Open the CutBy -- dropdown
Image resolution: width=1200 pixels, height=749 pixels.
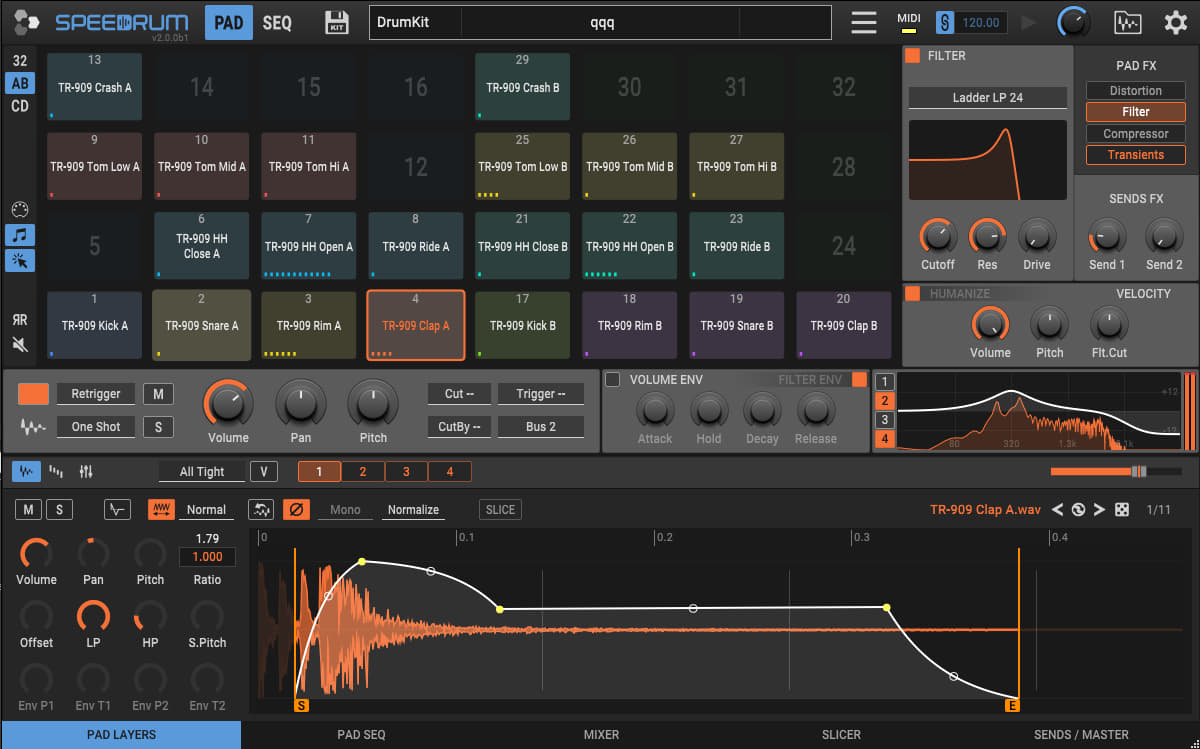[x=459, y=427]
